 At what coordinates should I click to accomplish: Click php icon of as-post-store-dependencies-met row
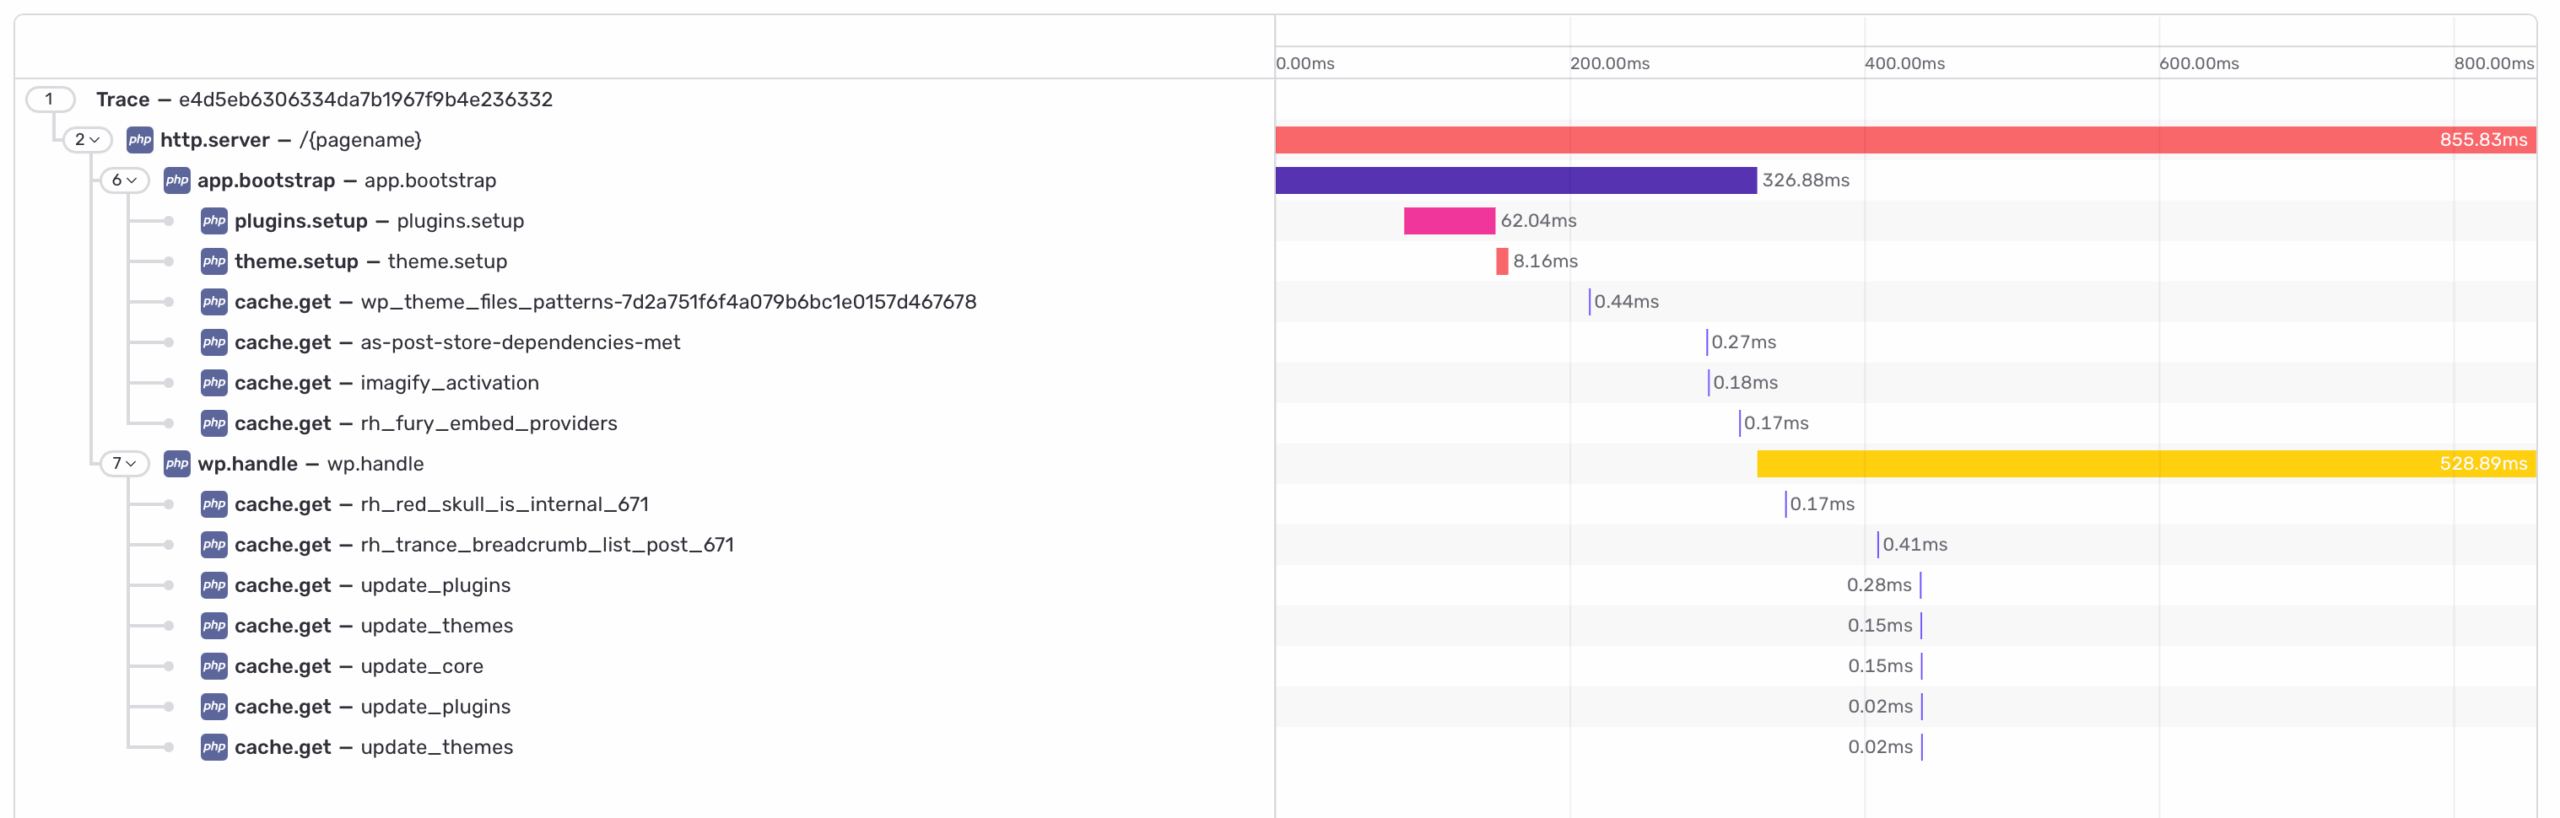click(214, 342)
